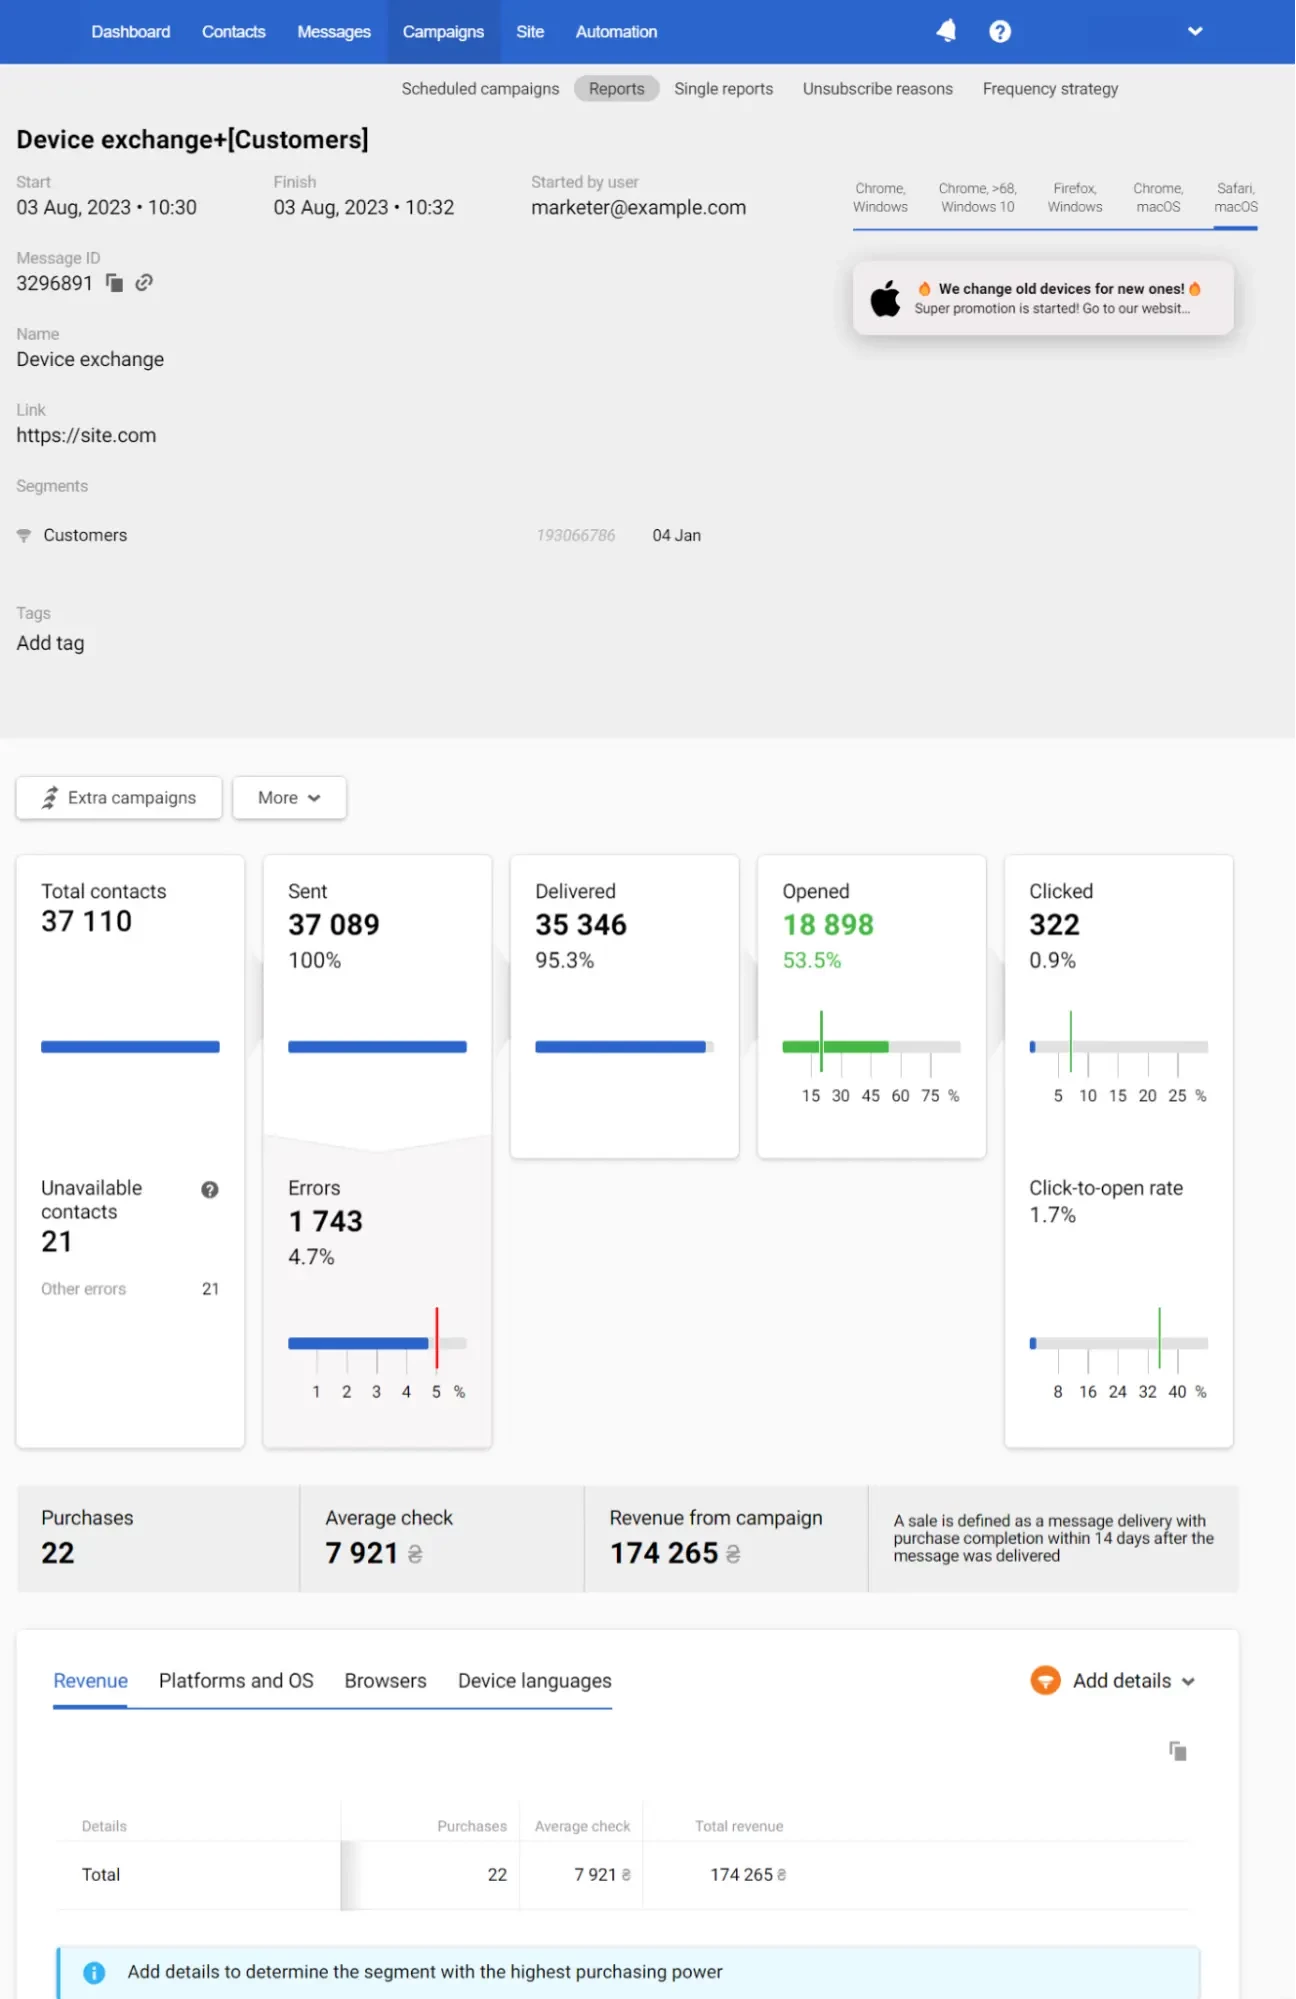This screenshot has width=1296, height=1999.
Task: Open the https://site.com link
Action: tap(86, 435)
